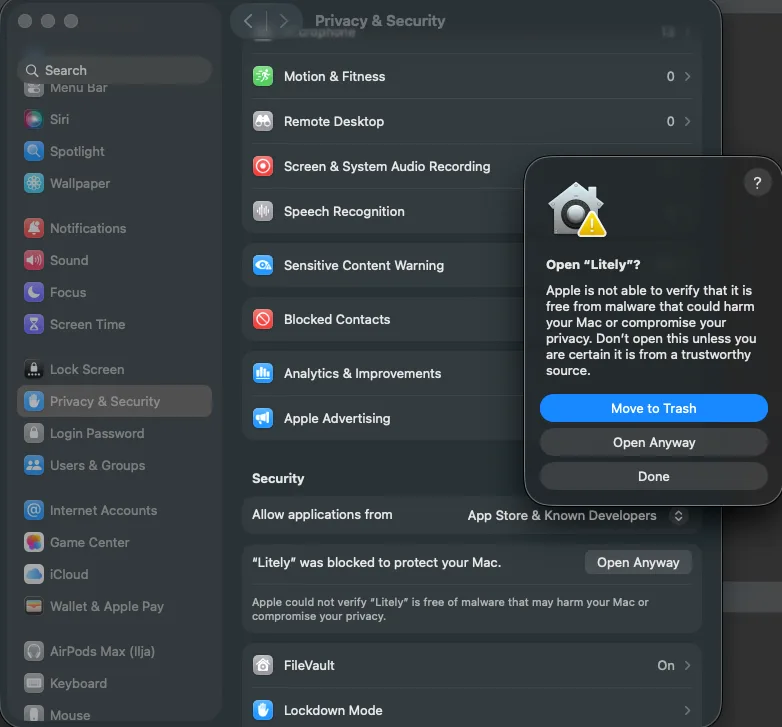Click the Sensitive Content Warning eye icon
Screen dimensions: 782x727
pos(263,265)
